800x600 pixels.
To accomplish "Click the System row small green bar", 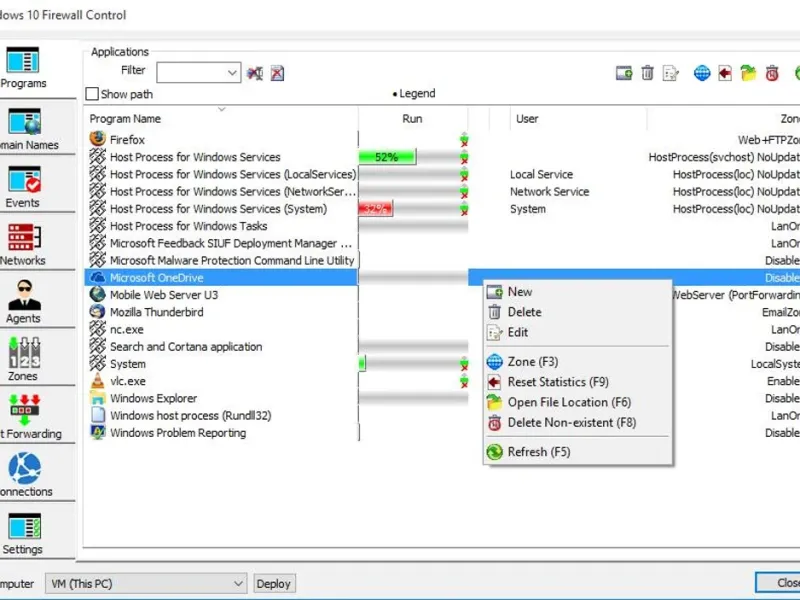I will [362, 364].
